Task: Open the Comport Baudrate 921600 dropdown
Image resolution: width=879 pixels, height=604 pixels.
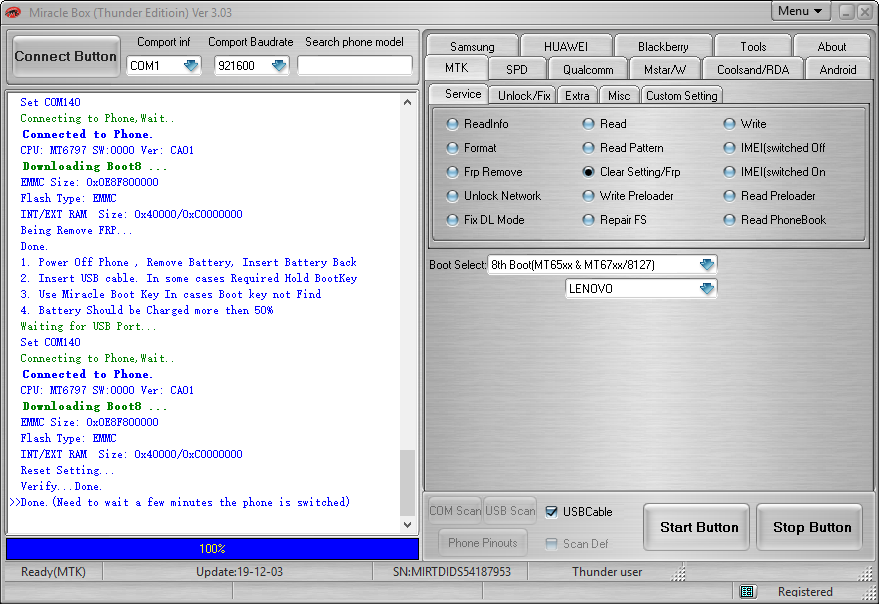Action: [279, 66]
